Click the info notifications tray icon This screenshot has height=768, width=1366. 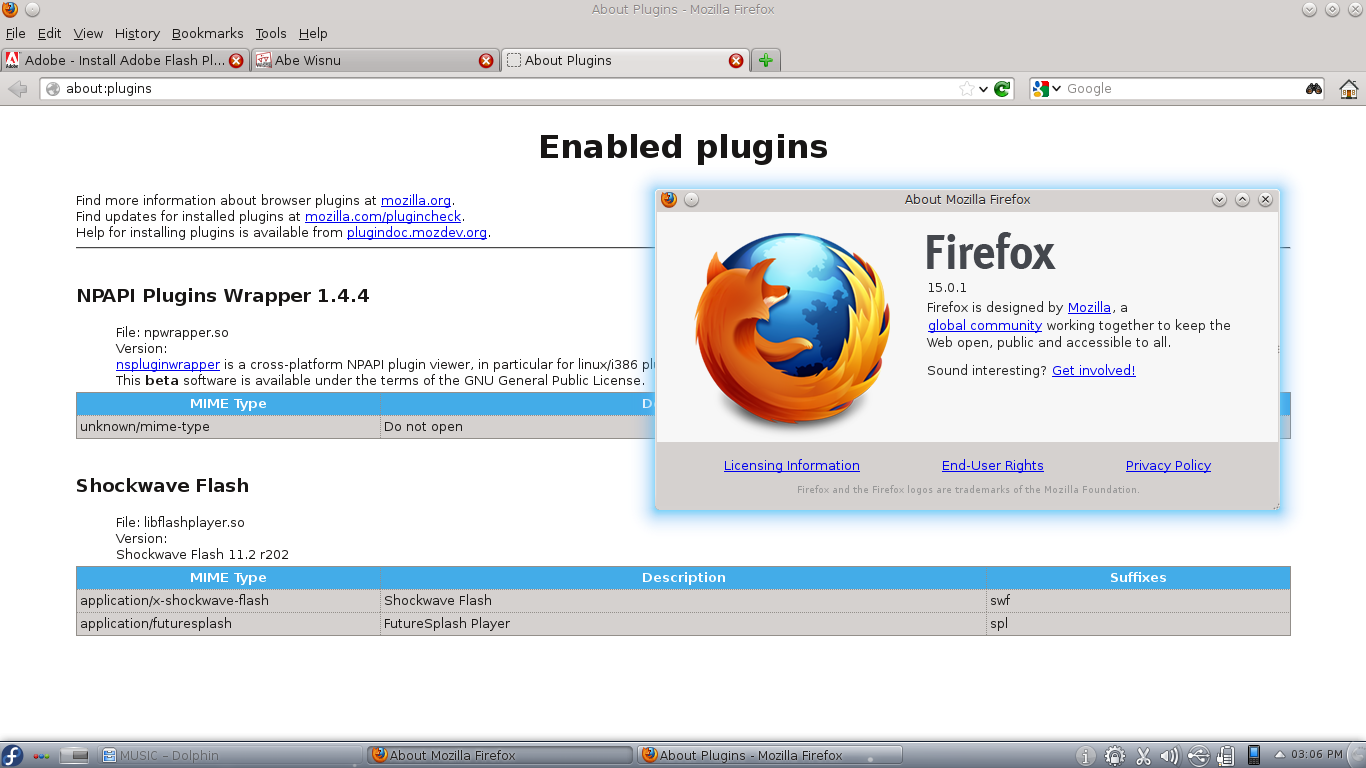pyautogui.click(x=1088, y=755)
